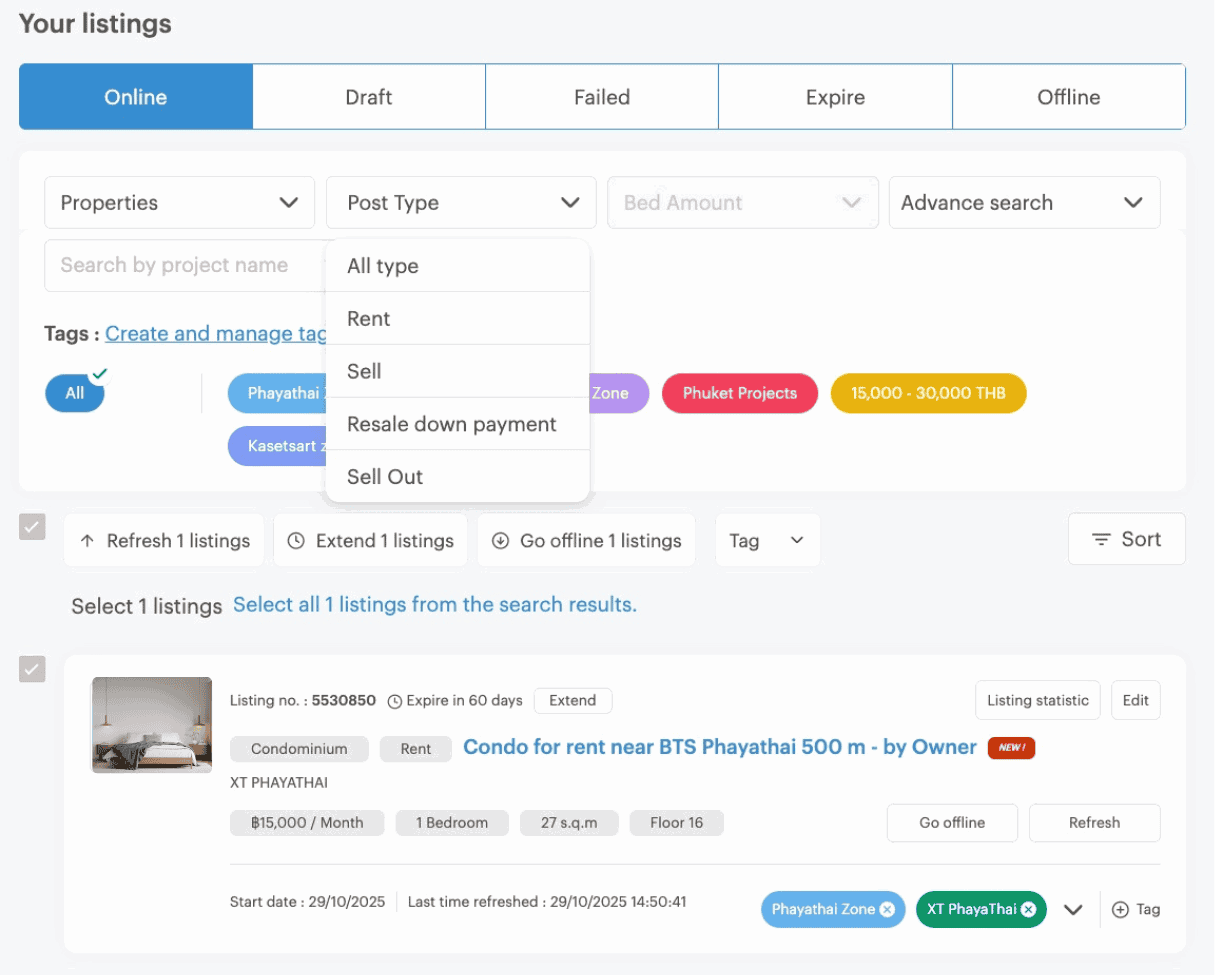Open the Create and manage tags link
Viewport: 1215px width, 975px height.
coord(215,333)
